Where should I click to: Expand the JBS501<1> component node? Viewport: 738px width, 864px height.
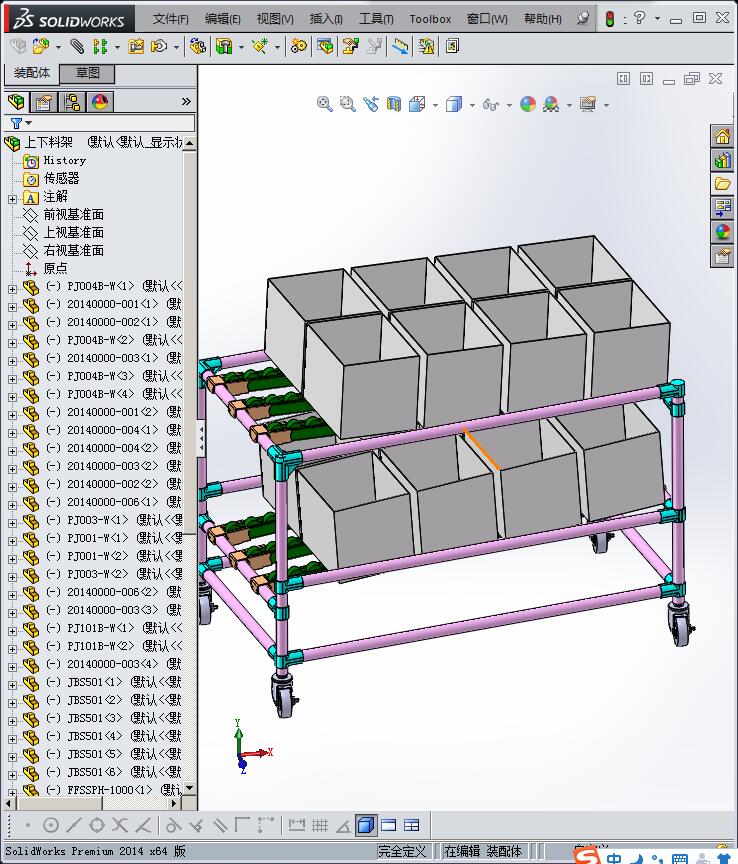coord(12,685)
